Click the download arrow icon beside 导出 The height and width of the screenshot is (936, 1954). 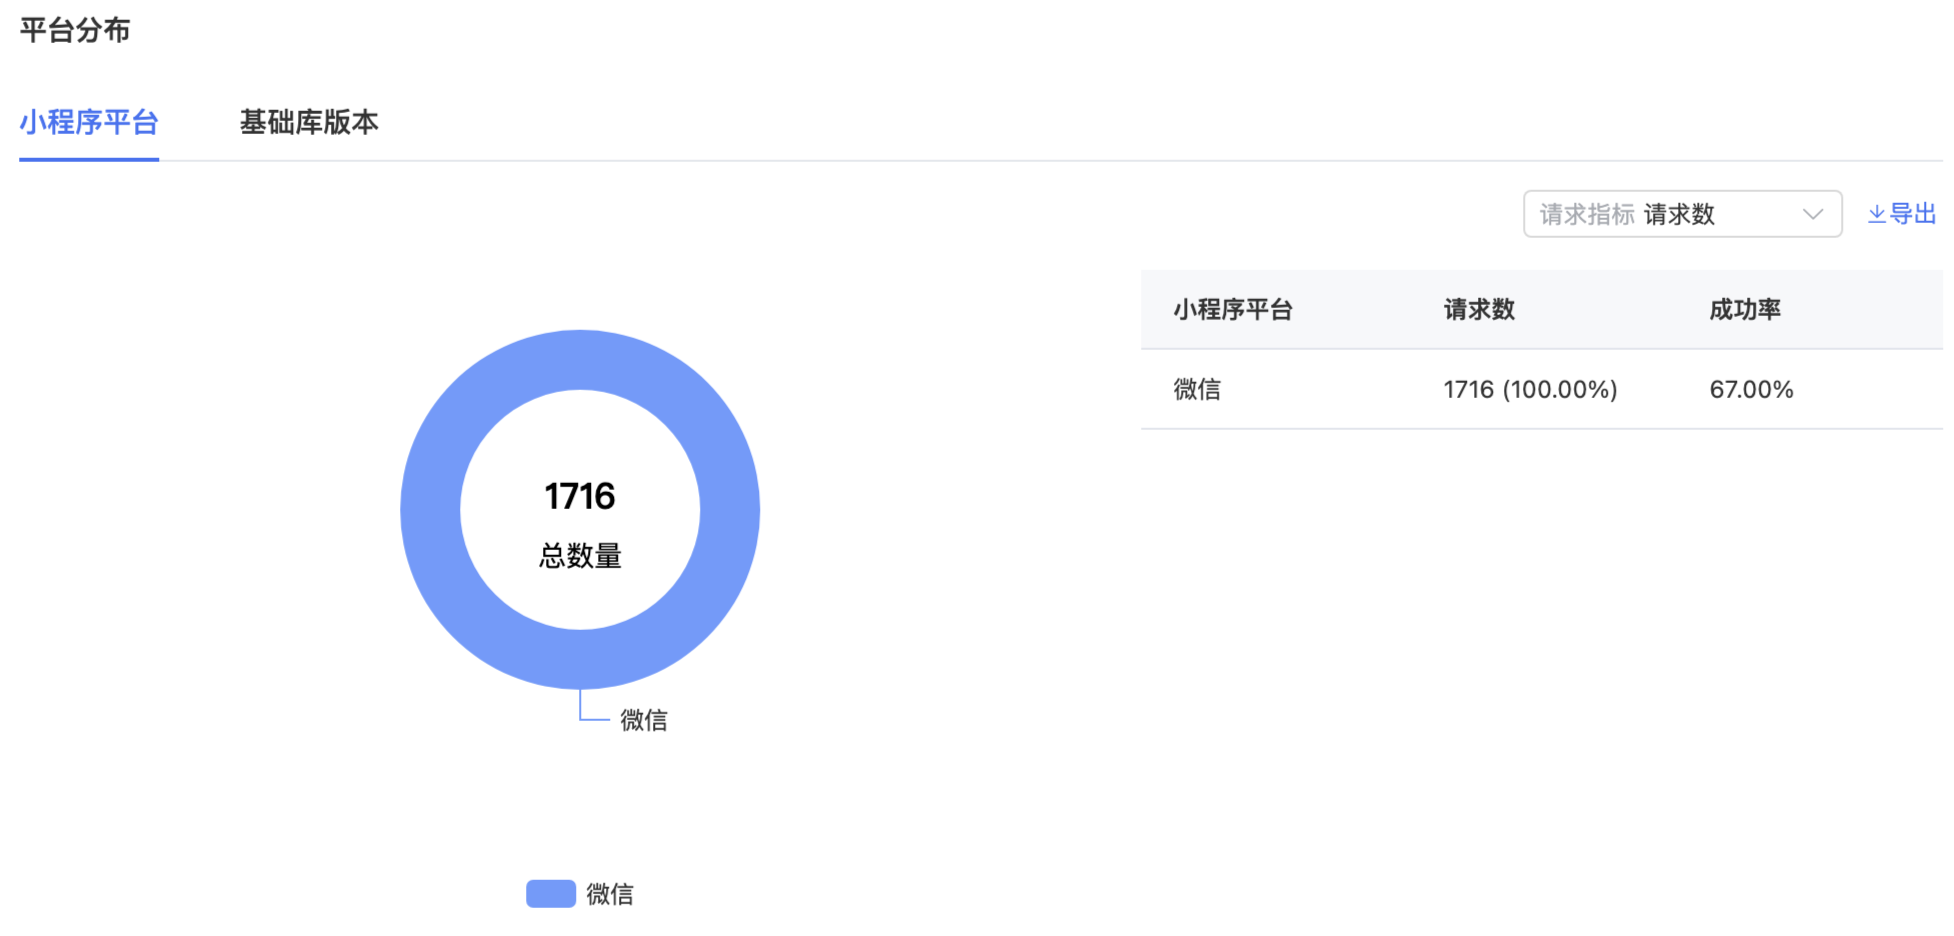coord(1877,214)
